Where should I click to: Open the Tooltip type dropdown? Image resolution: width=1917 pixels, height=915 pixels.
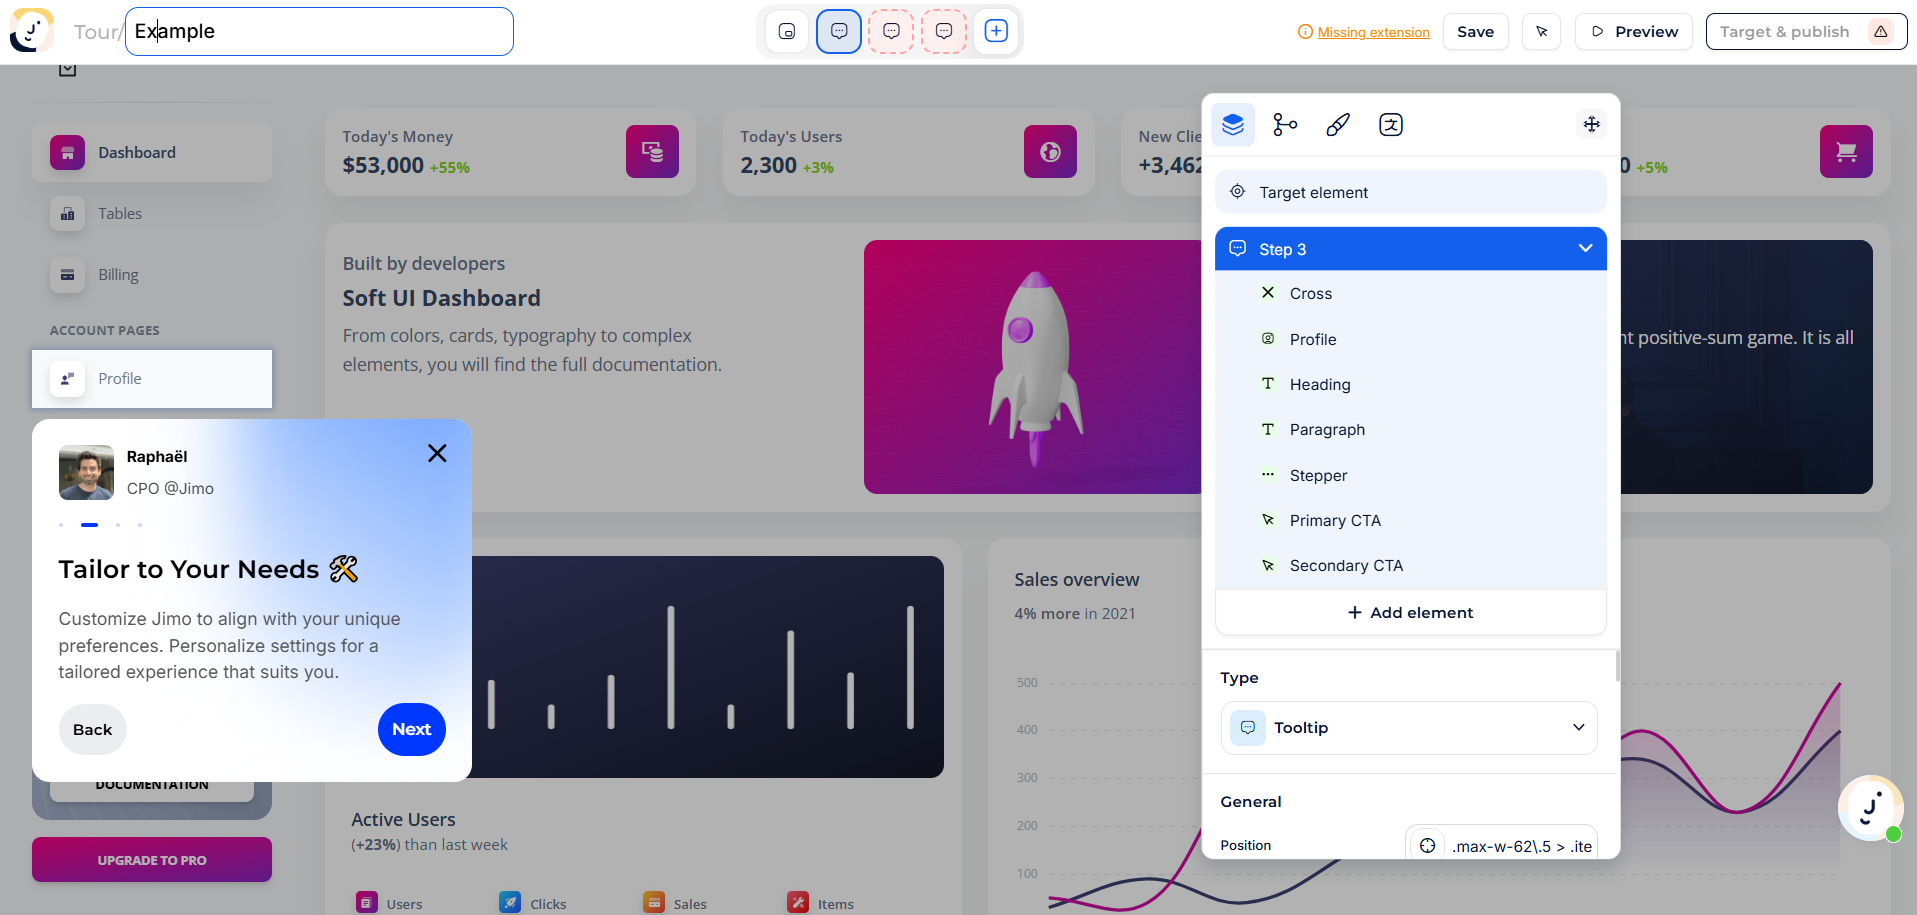point(1409,728)
